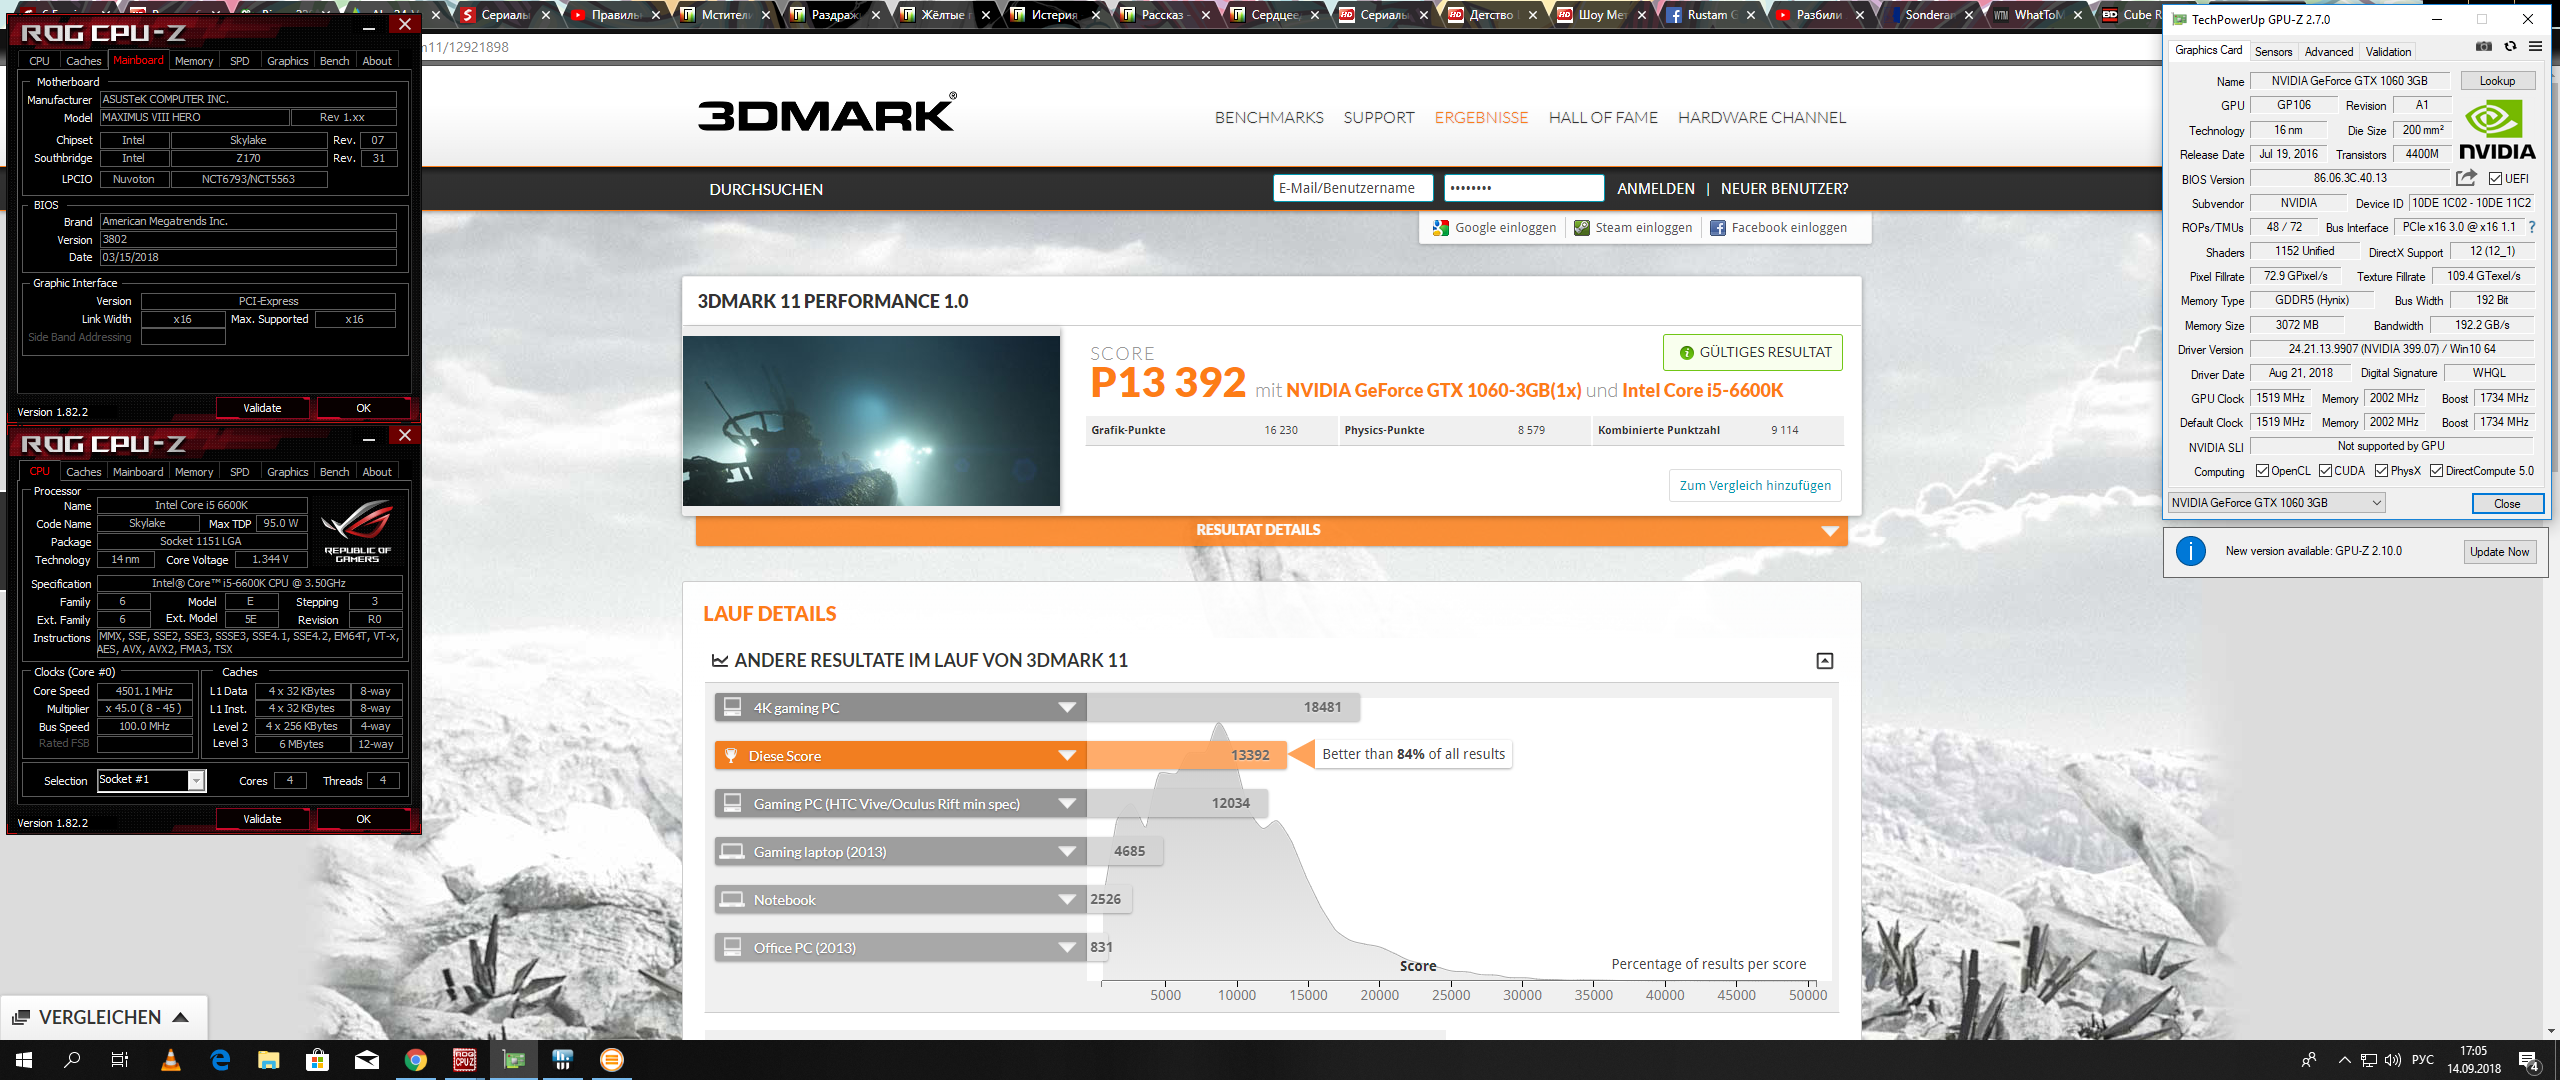Take a GPU-Z screenshot with camera icon
This screenshot has width=2560, height=1080.
click(x=2483, y=46)
